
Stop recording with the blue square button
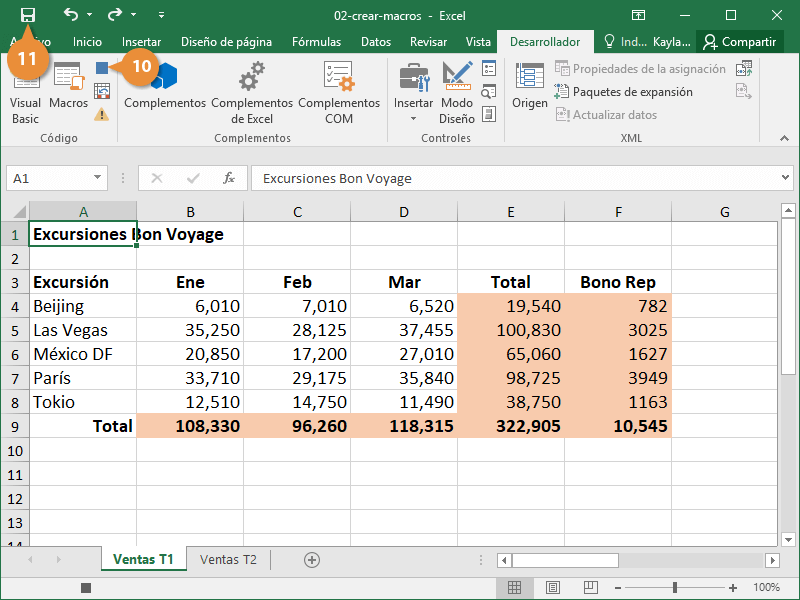(x=102, y=68)
